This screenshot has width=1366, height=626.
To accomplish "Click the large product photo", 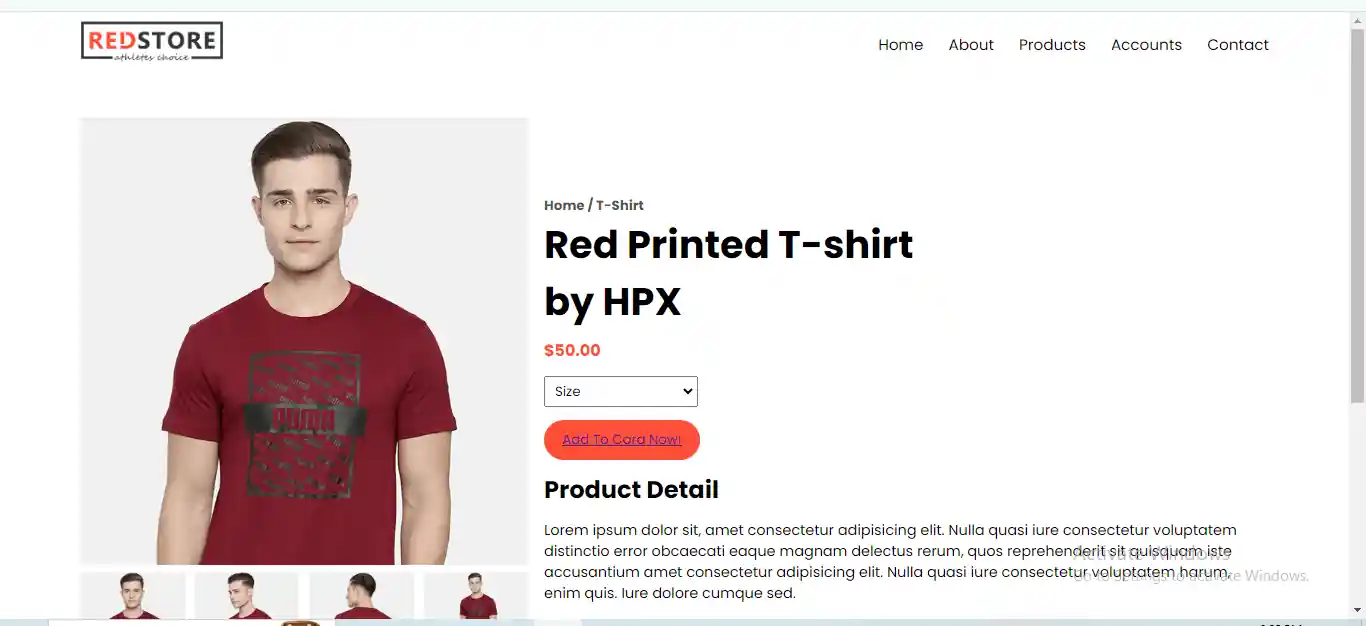I will 304,341.
